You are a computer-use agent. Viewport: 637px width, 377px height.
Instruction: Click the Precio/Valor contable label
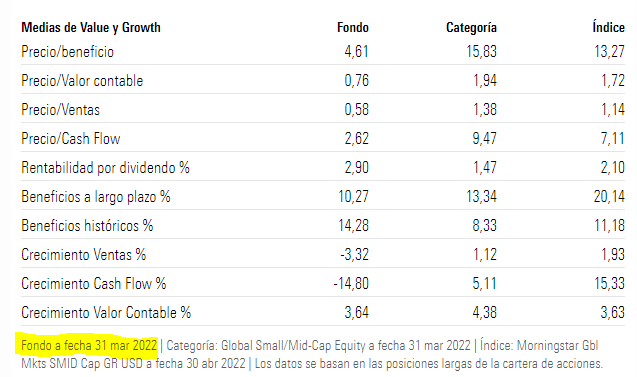pos(82,80)
